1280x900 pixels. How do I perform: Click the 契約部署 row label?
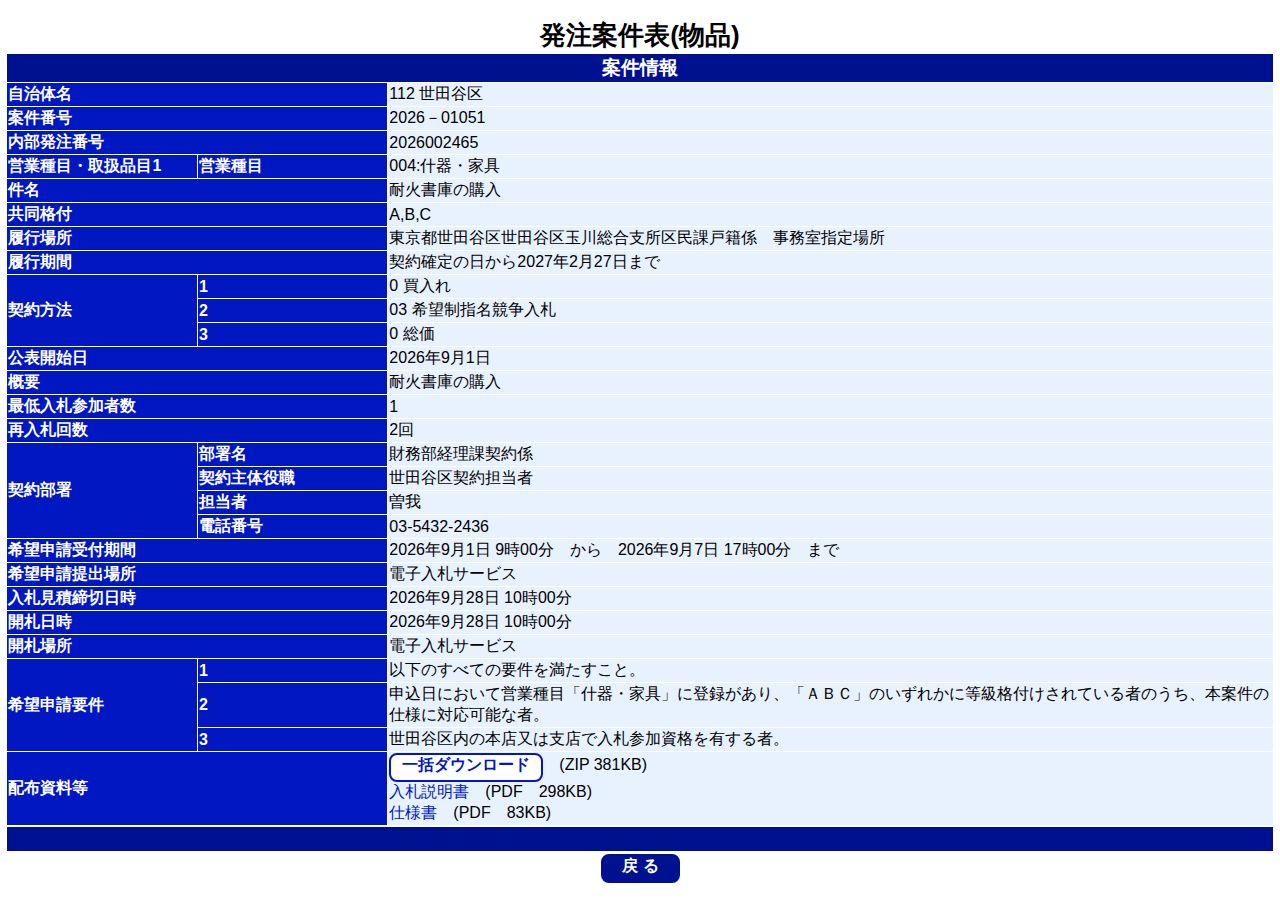pyautogui.click(x=40, y=490)
